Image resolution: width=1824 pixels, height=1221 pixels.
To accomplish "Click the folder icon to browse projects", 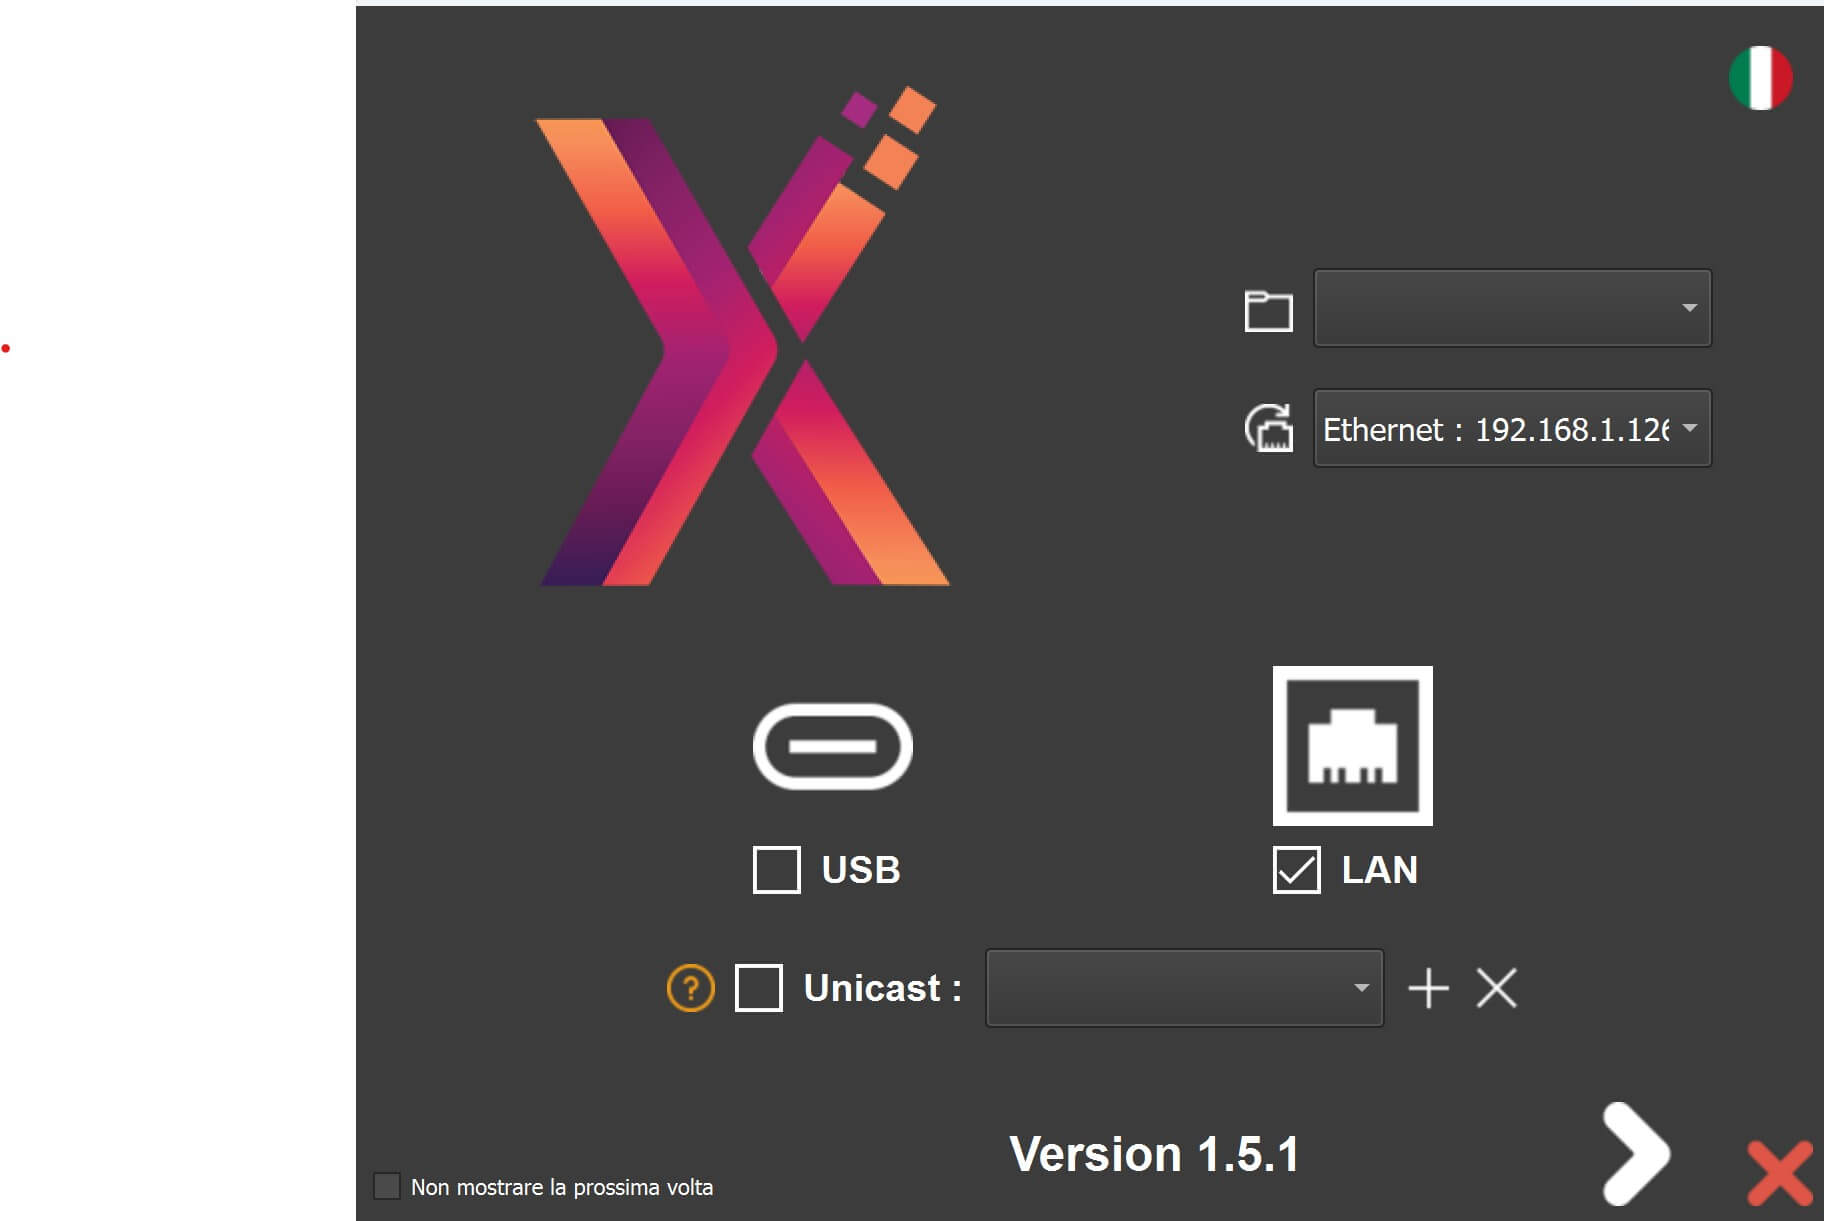I will (1268, 310).
